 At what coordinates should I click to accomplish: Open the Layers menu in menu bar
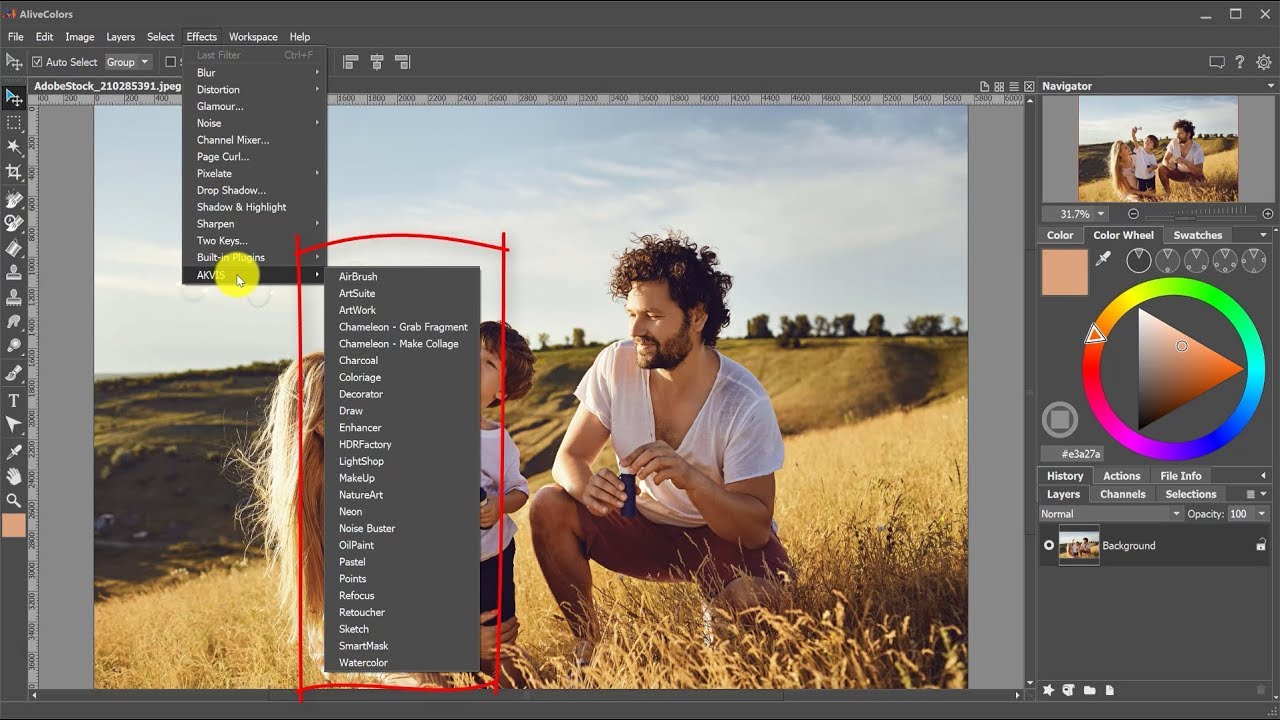(120, 37)
